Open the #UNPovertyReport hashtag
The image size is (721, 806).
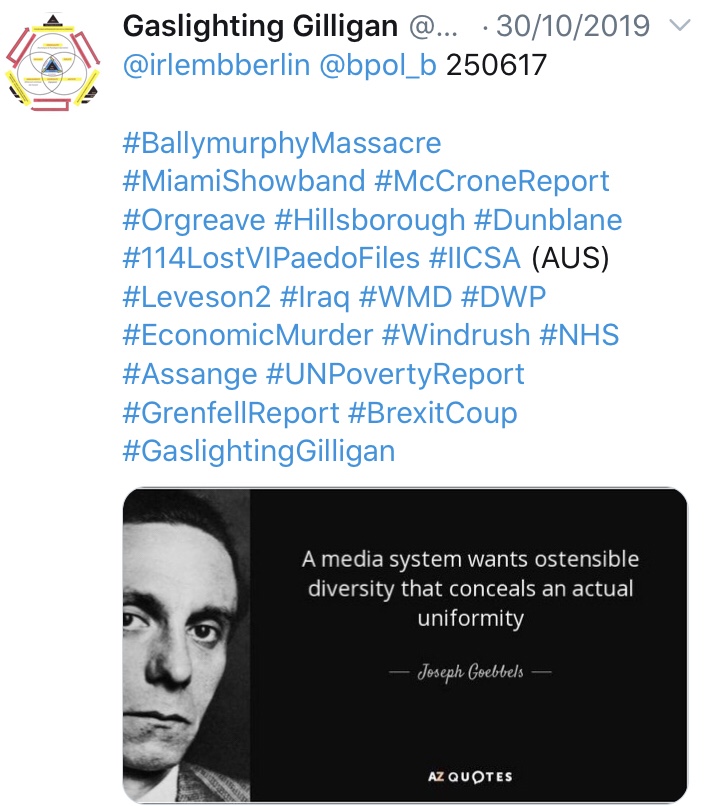point(395,374)
